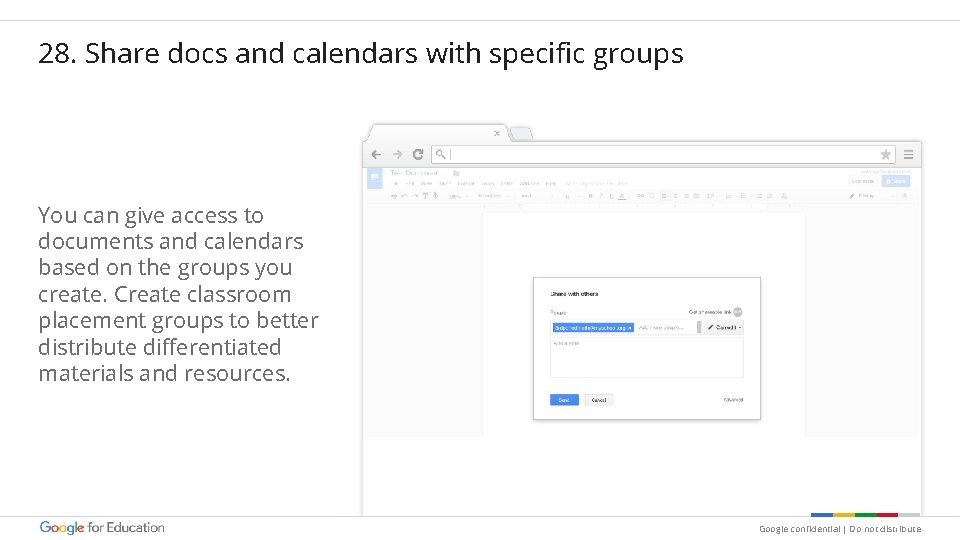The width and height of the screenshot is (960, 540).
Task: Click the Comments button in Docs header
Action: [862, 181]
